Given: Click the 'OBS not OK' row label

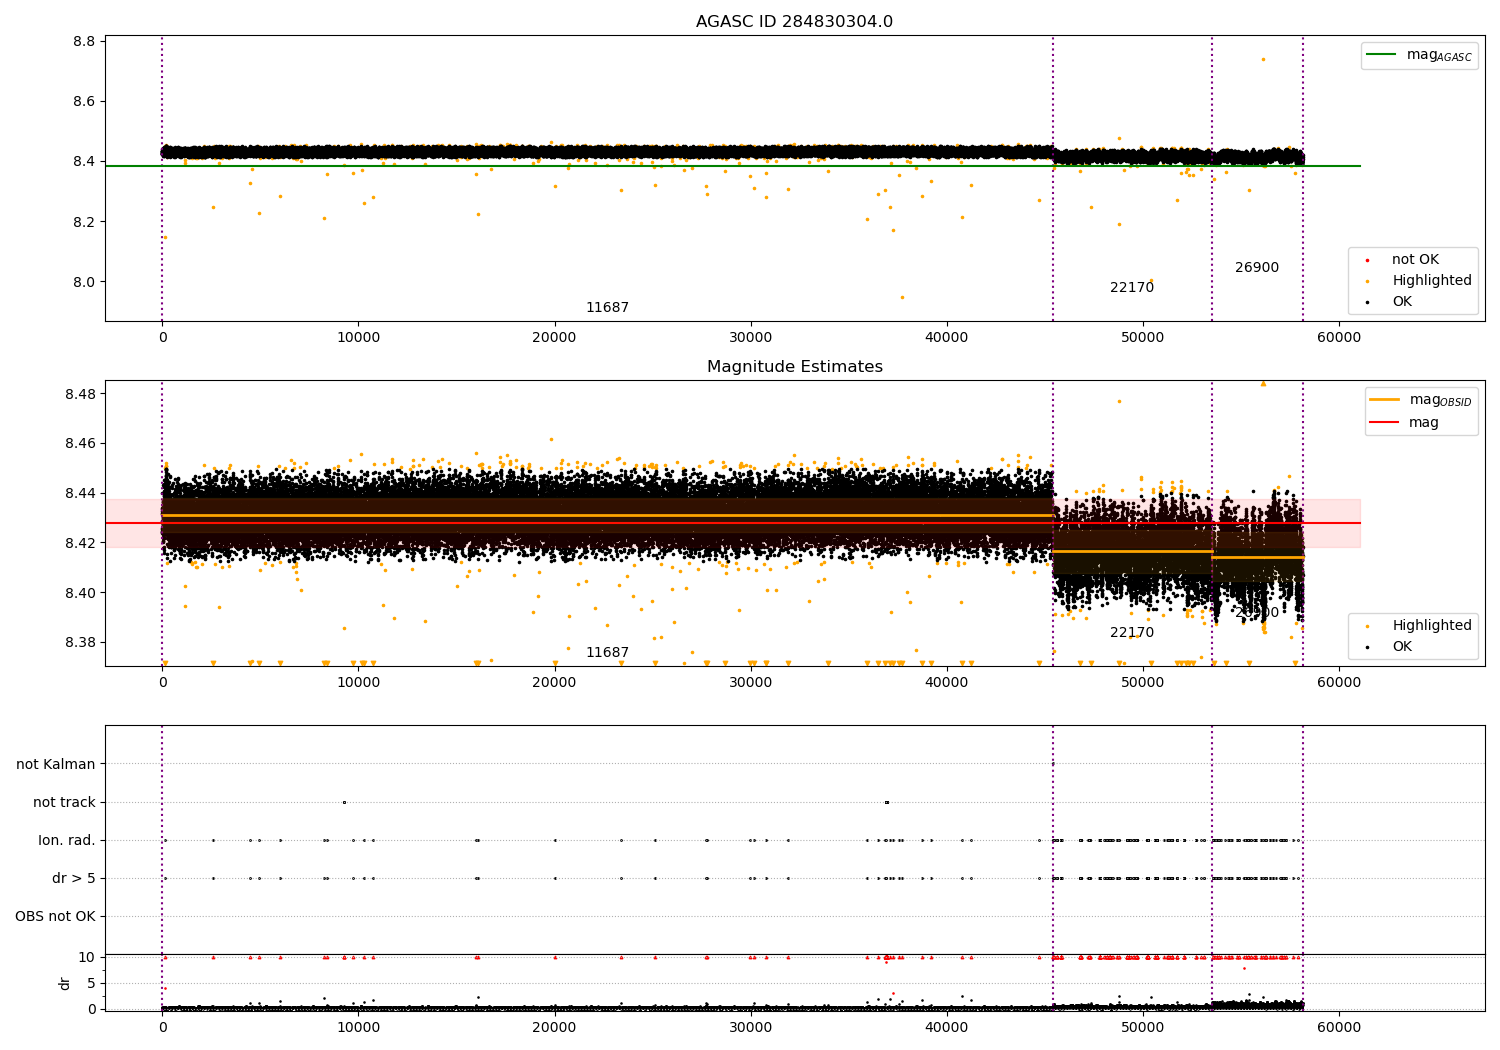Looking at the screenshot, I should tap(55, 917).
